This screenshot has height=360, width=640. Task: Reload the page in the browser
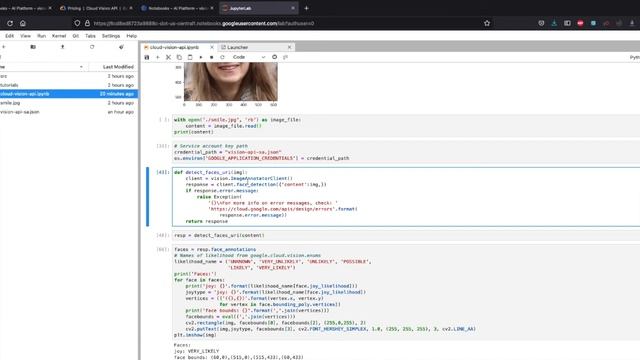[10, 23]
